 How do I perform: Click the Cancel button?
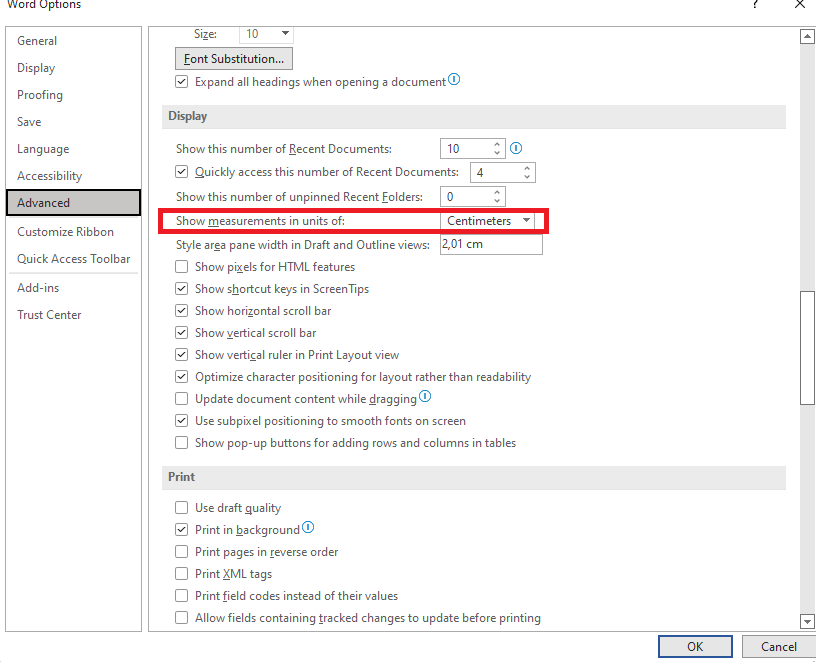click(779, 646)
